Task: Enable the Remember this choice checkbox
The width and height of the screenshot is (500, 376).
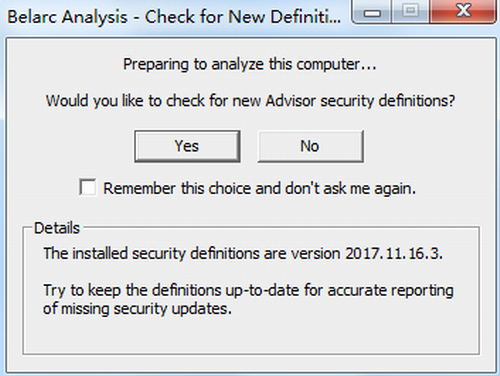Action: (x=88, y=187)
